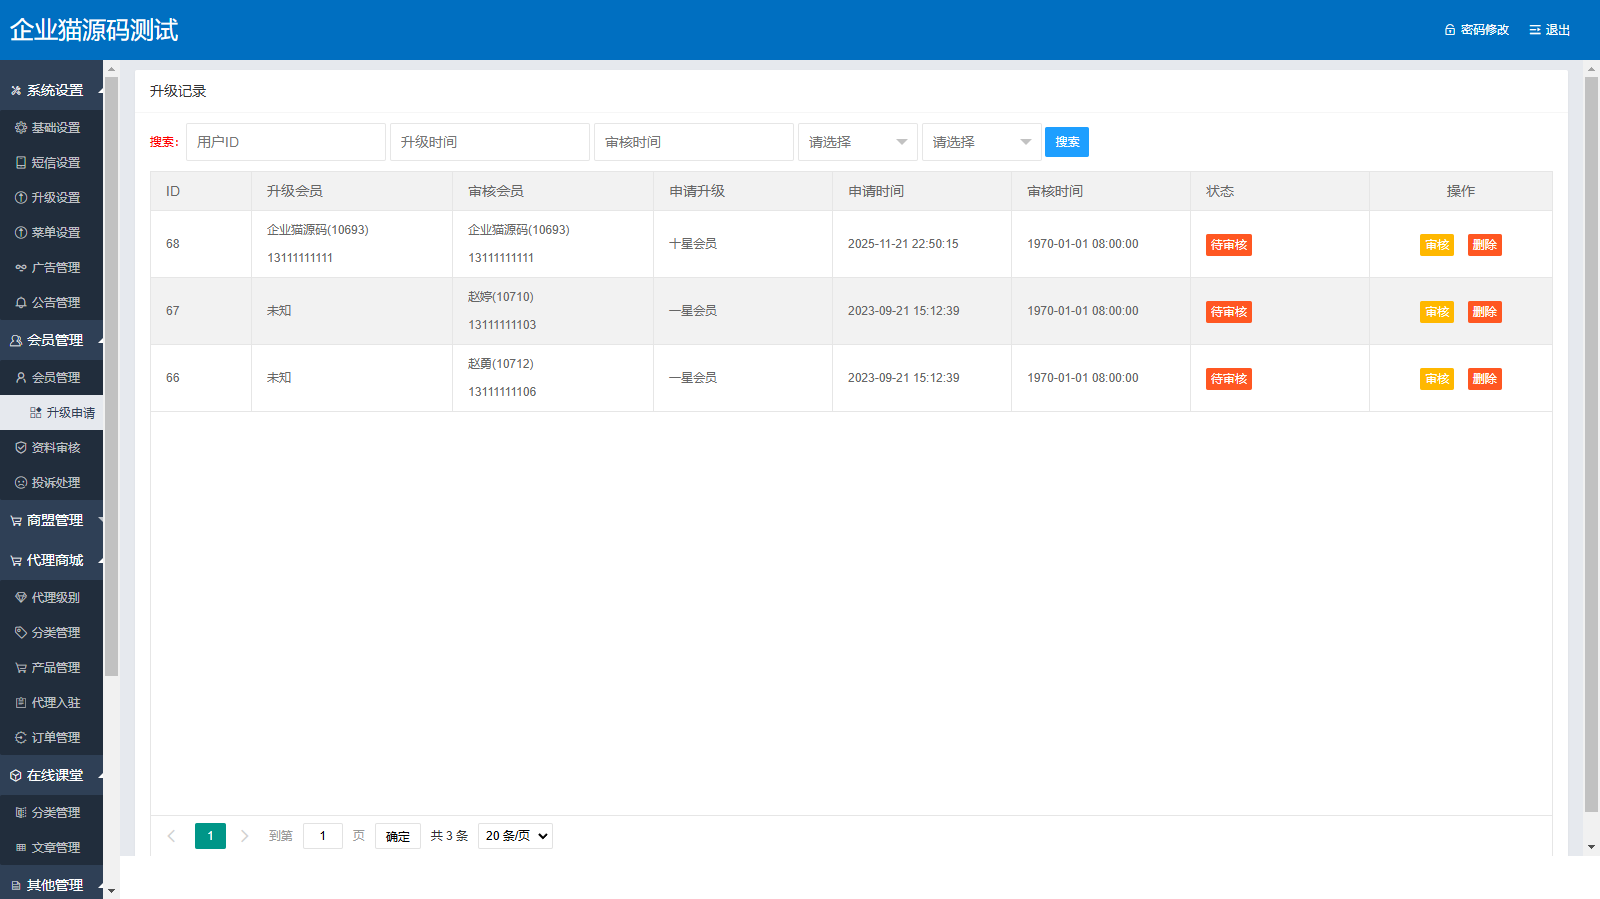
Task: Open 升级申请 in the sidebar
Action: [70, 413]
